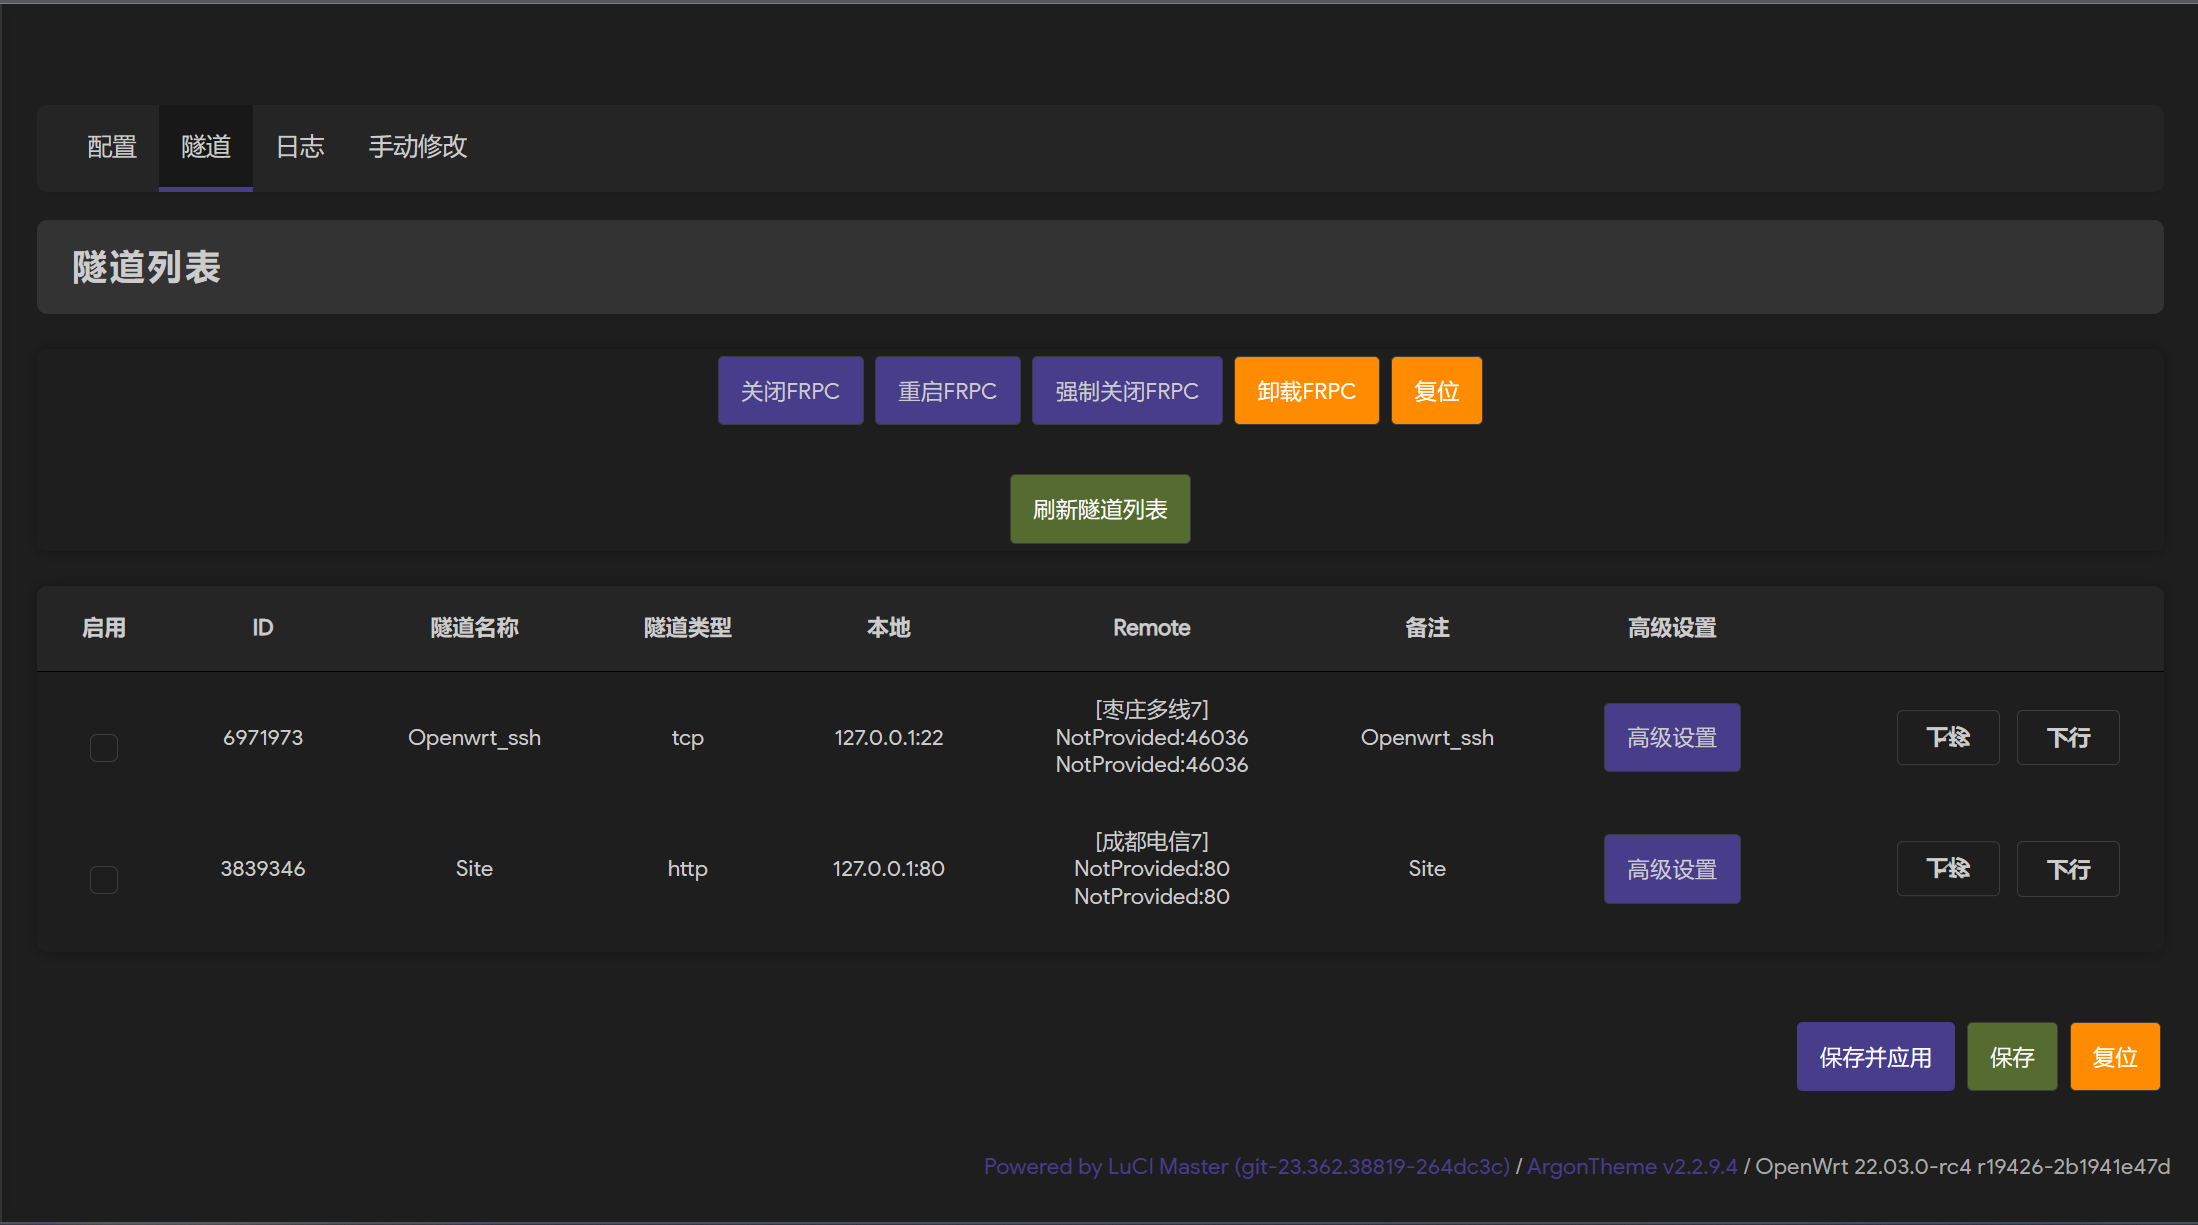Click the ID column header
The image size is (2198, 1225).
(x=263, y=628)
